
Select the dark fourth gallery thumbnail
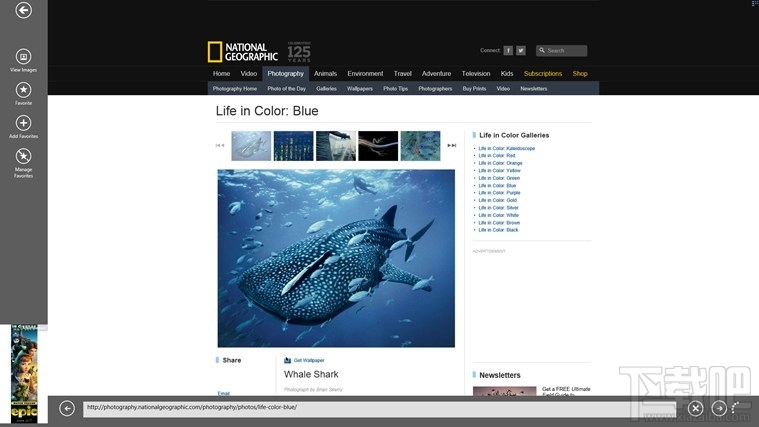click(378, 146)
